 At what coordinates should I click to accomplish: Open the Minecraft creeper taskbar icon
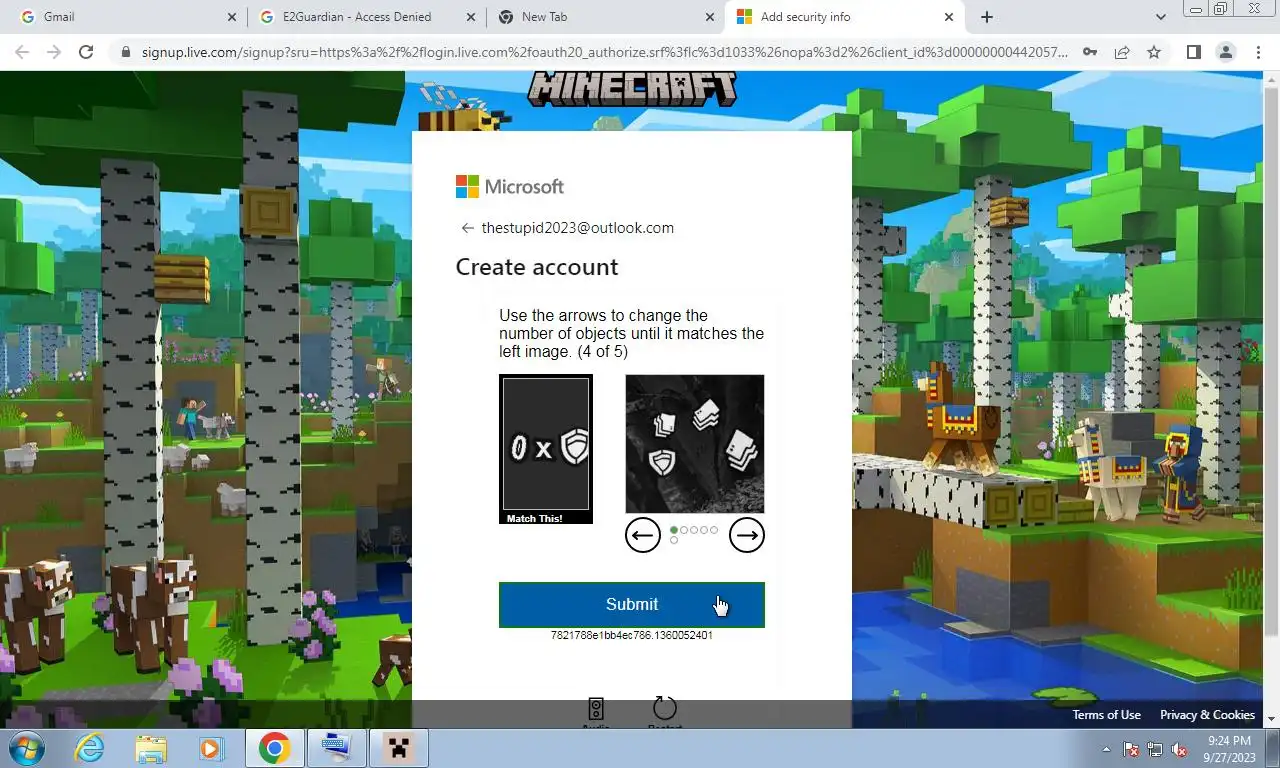point(399,748)
